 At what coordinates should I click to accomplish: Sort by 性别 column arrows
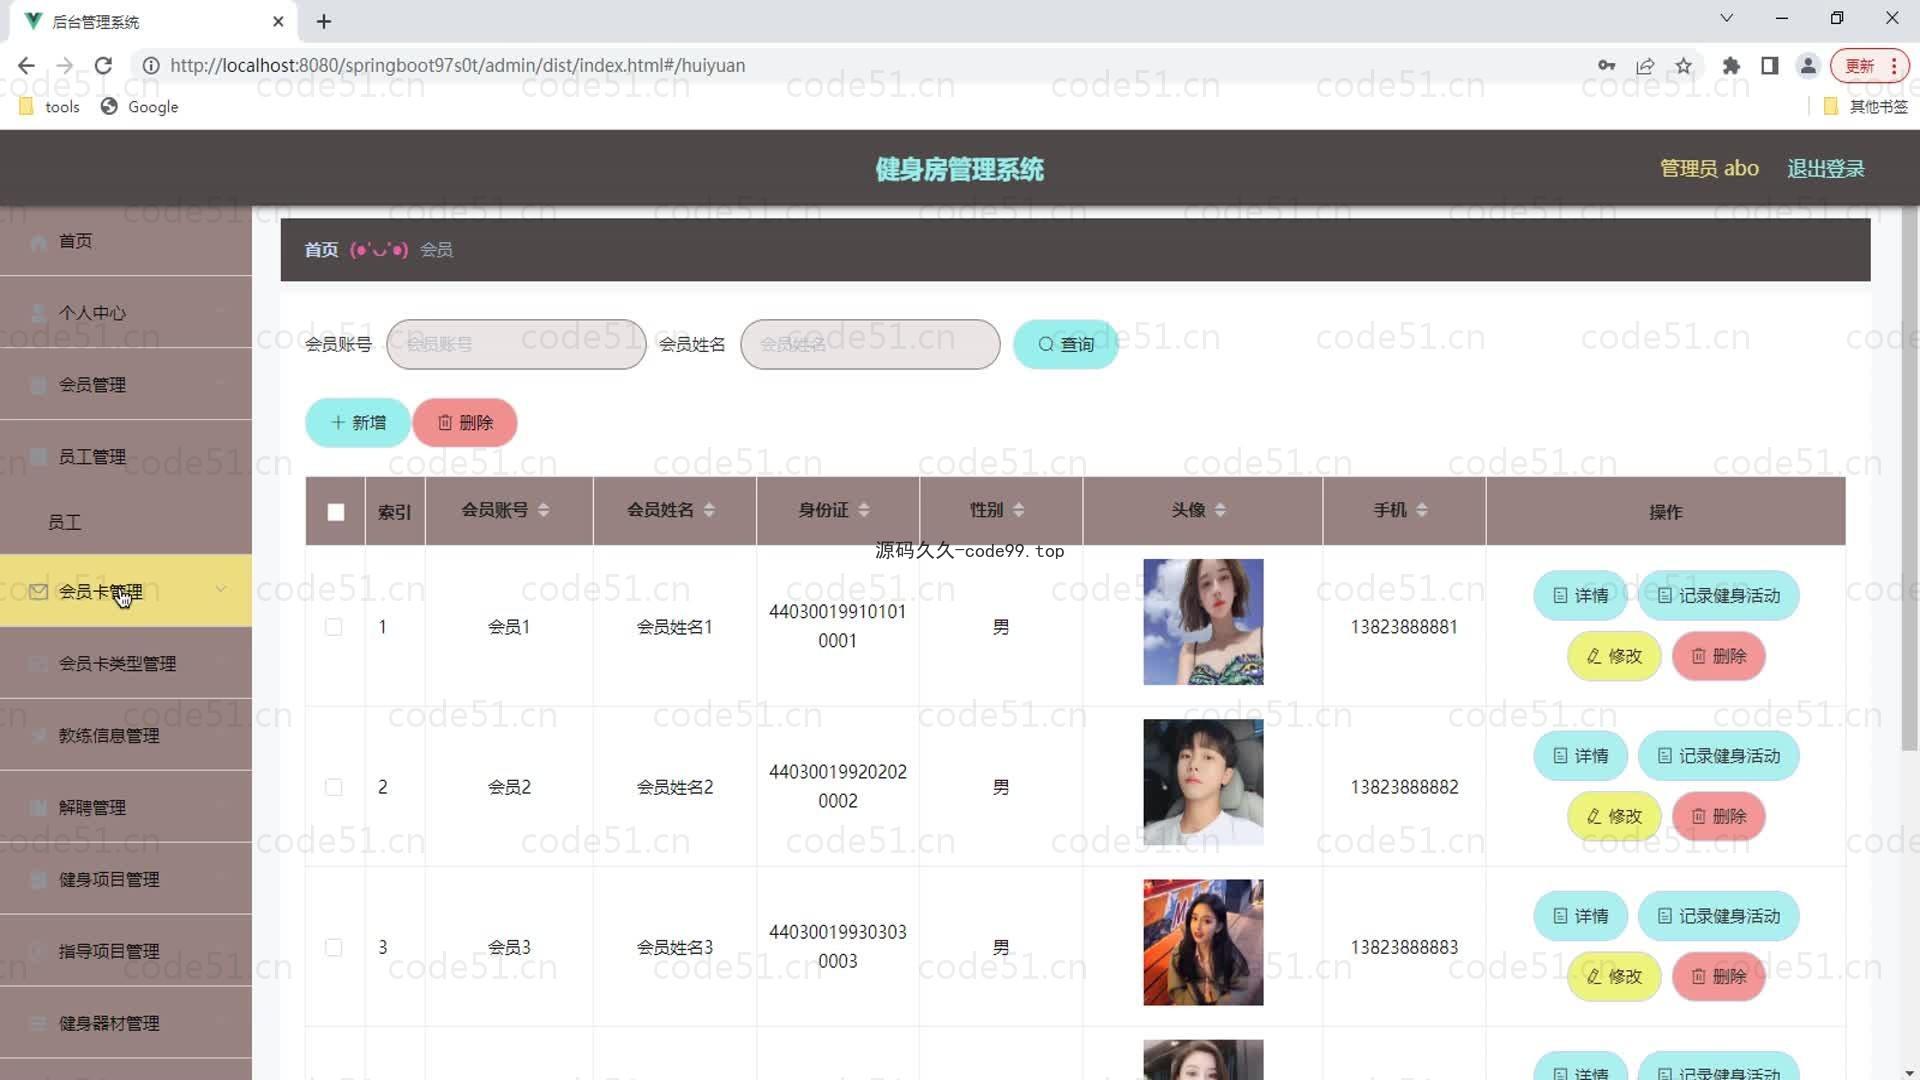(x=1018, y=510)
